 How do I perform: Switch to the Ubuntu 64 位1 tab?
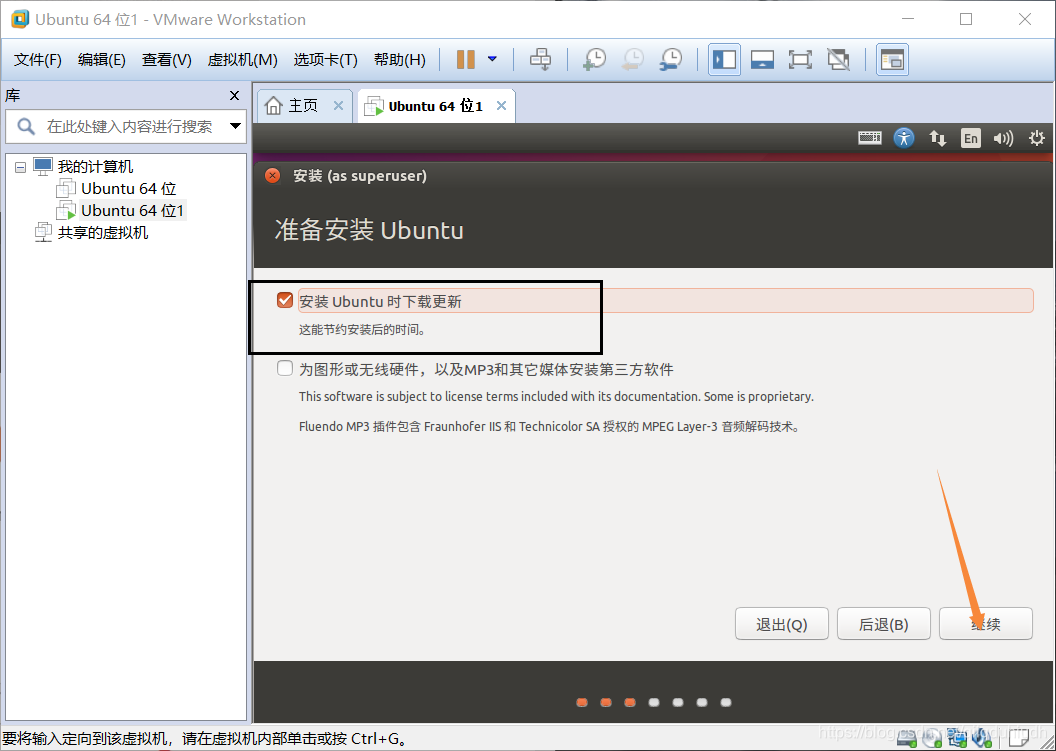(435, 106)
